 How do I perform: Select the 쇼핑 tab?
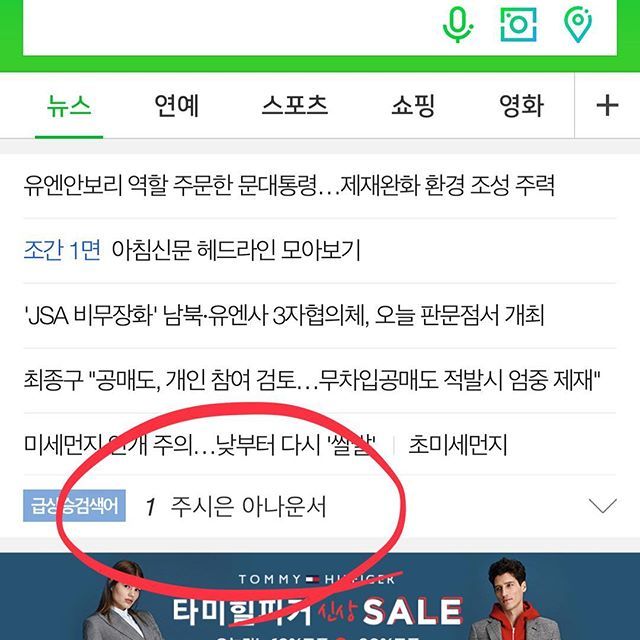point(413,106)
